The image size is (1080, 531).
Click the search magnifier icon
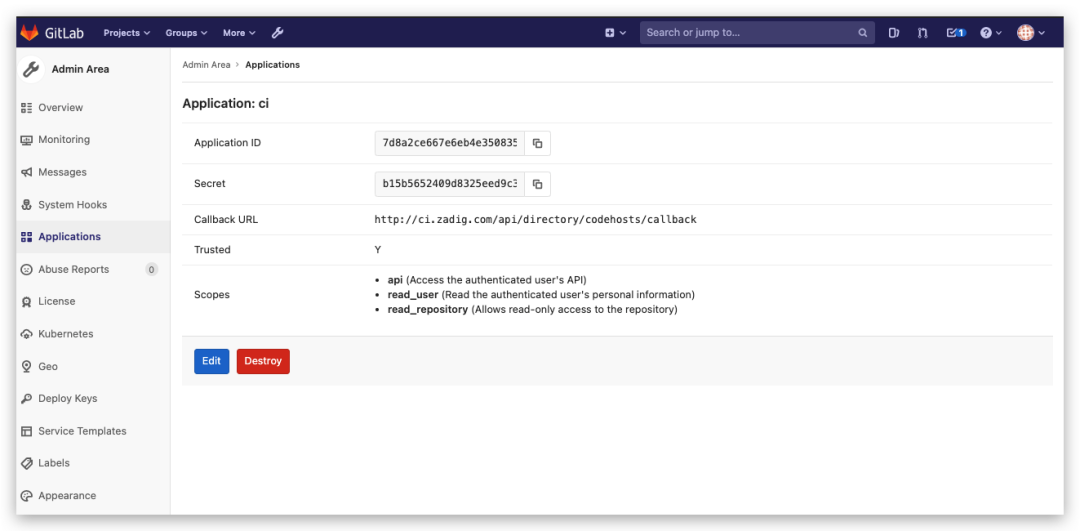(862, 32)
